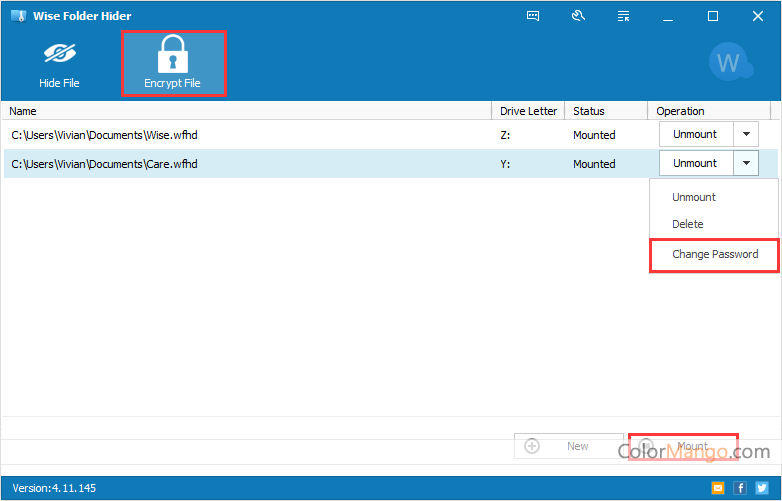Open the Facebook icon in status bar

740,488
